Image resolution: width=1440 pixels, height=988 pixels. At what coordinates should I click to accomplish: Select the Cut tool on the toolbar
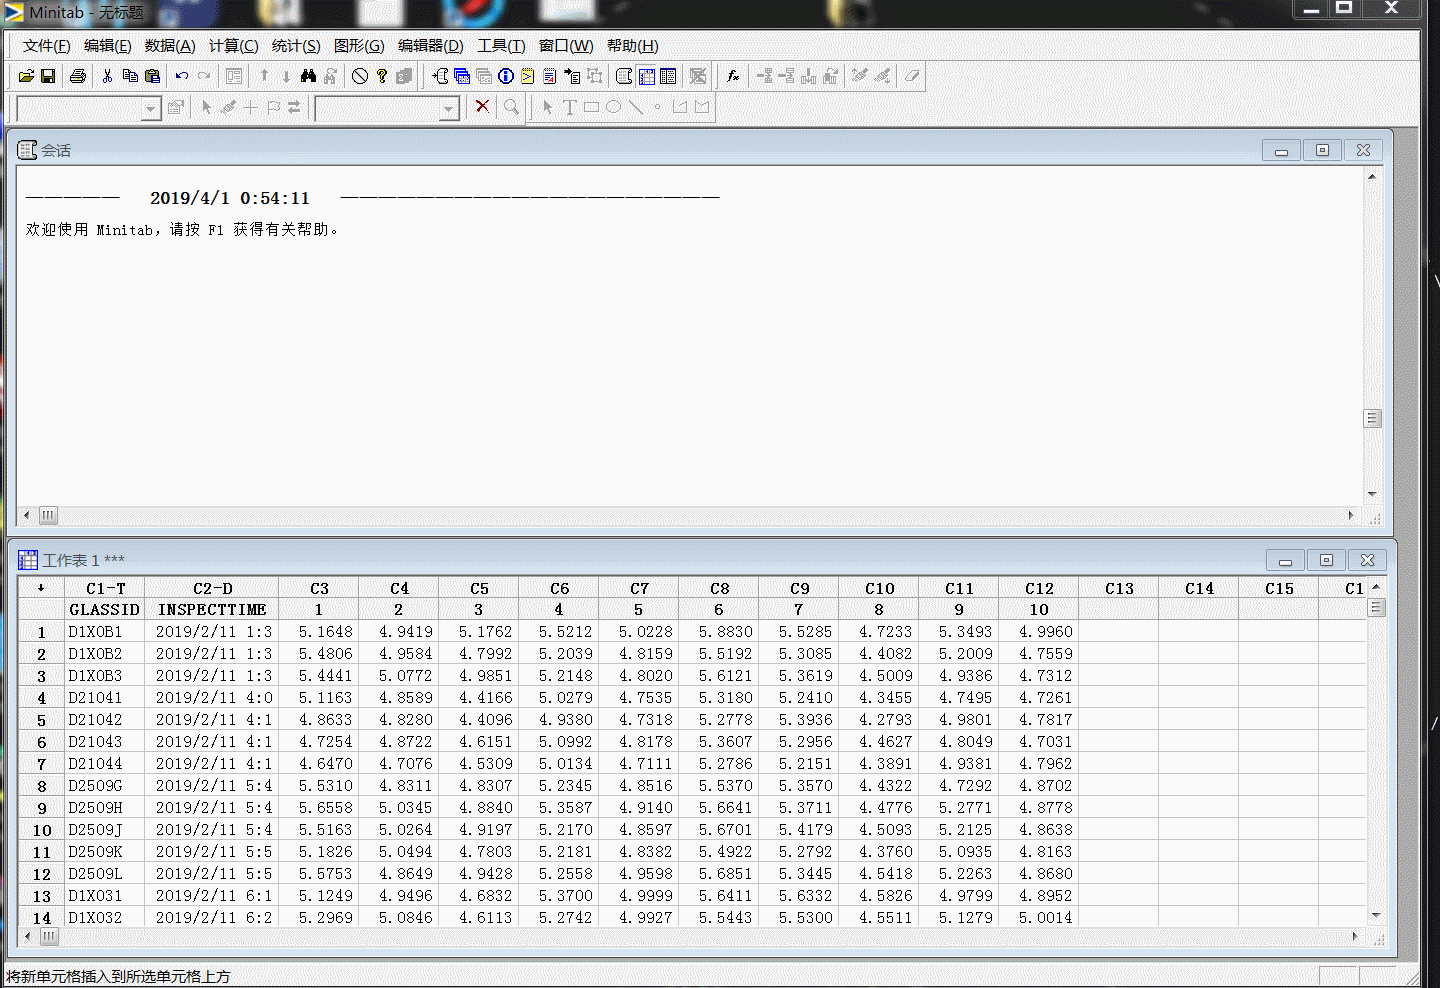[107, 76]
